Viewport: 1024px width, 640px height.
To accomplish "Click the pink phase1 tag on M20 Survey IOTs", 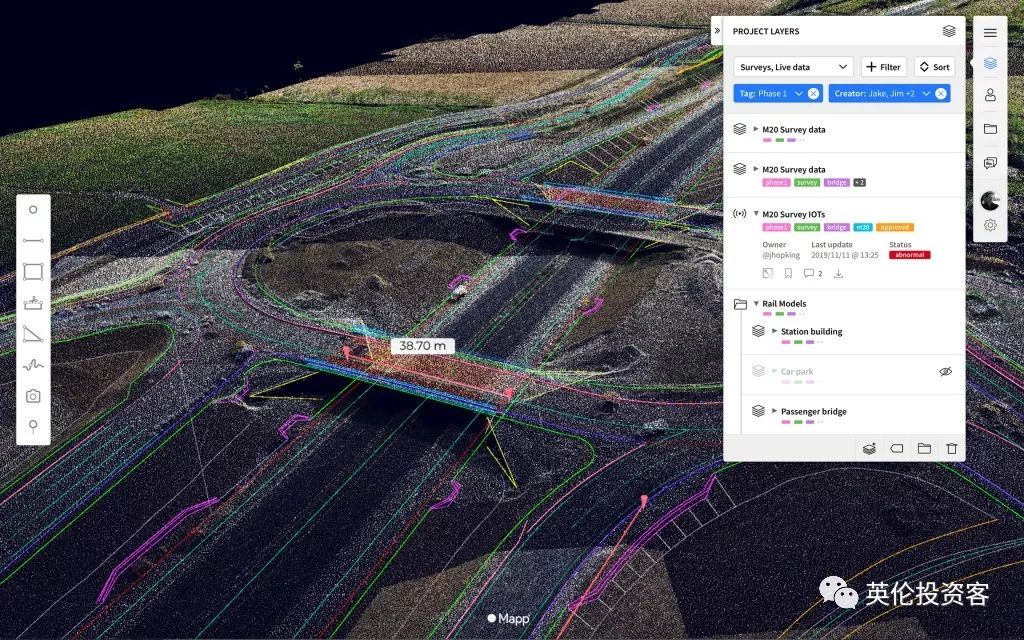I will pyautogui.click(x=776, y=227).
